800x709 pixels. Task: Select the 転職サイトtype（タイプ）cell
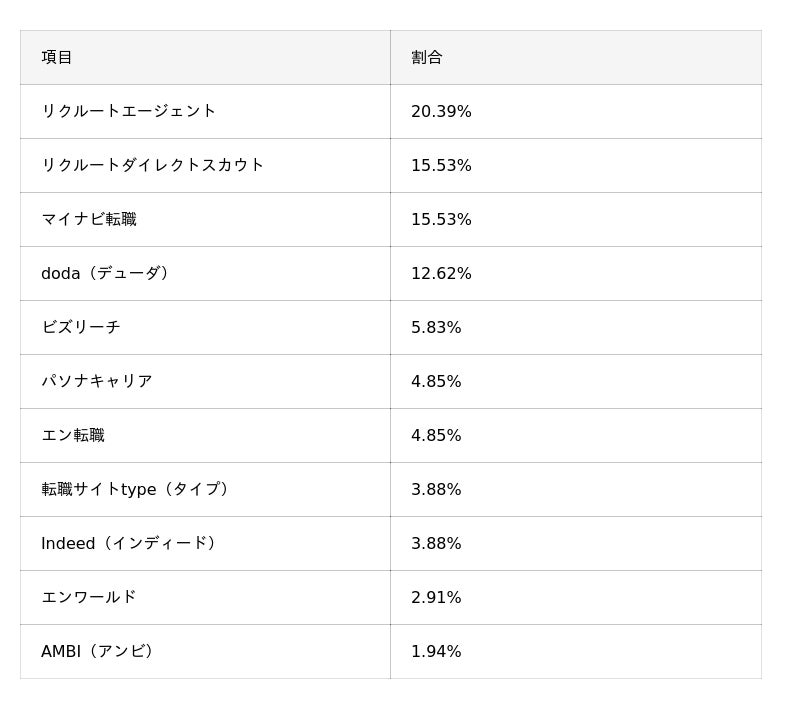[138, 489]
